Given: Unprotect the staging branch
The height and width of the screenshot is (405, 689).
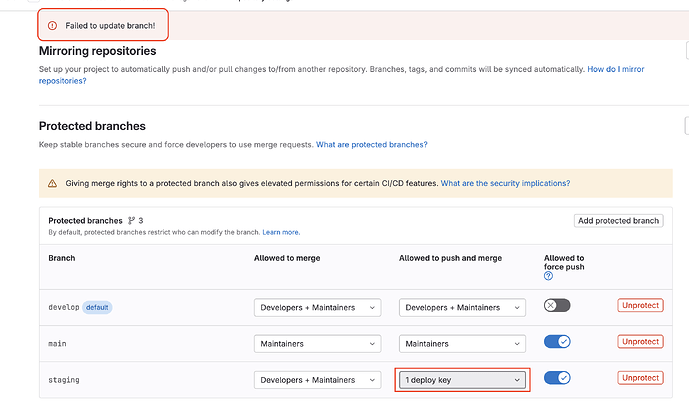Looking at the screenshot, I should click(640, 378).
